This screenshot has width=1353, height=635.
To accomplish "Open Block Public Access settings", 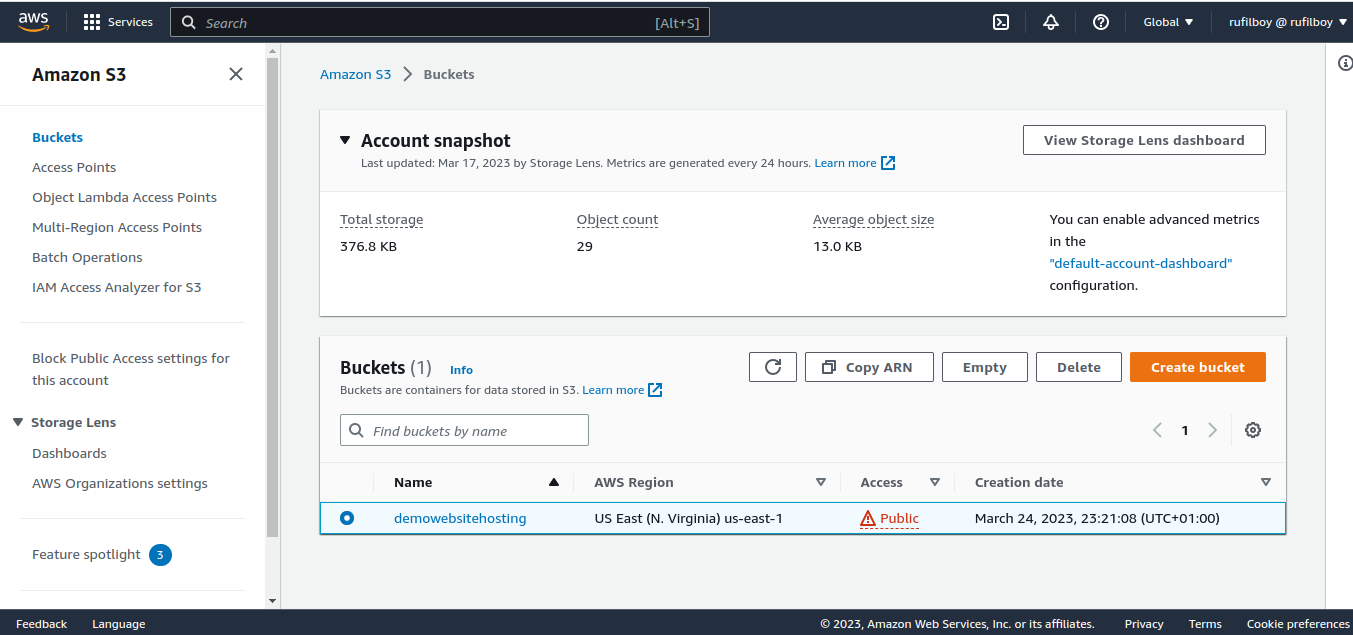I will pos(131,369).
